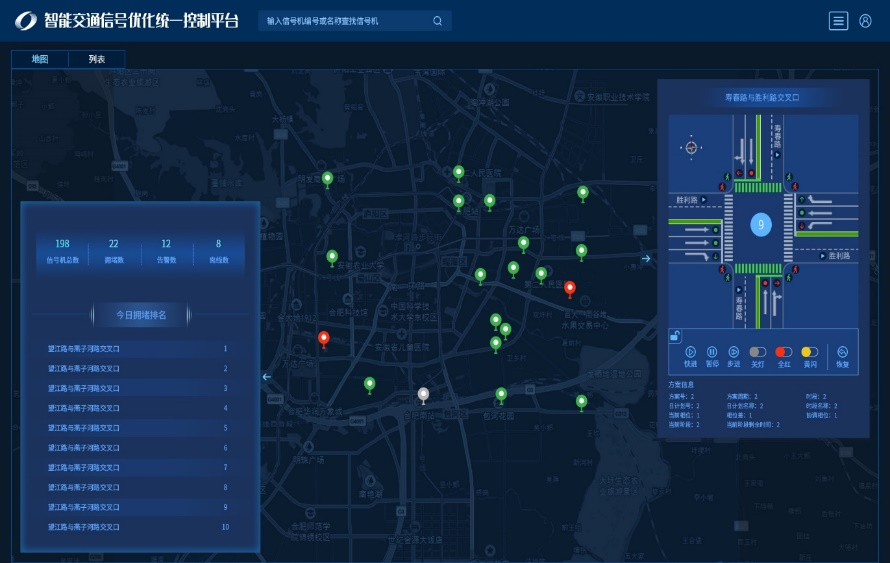Click the search magnifier icon

437,21
